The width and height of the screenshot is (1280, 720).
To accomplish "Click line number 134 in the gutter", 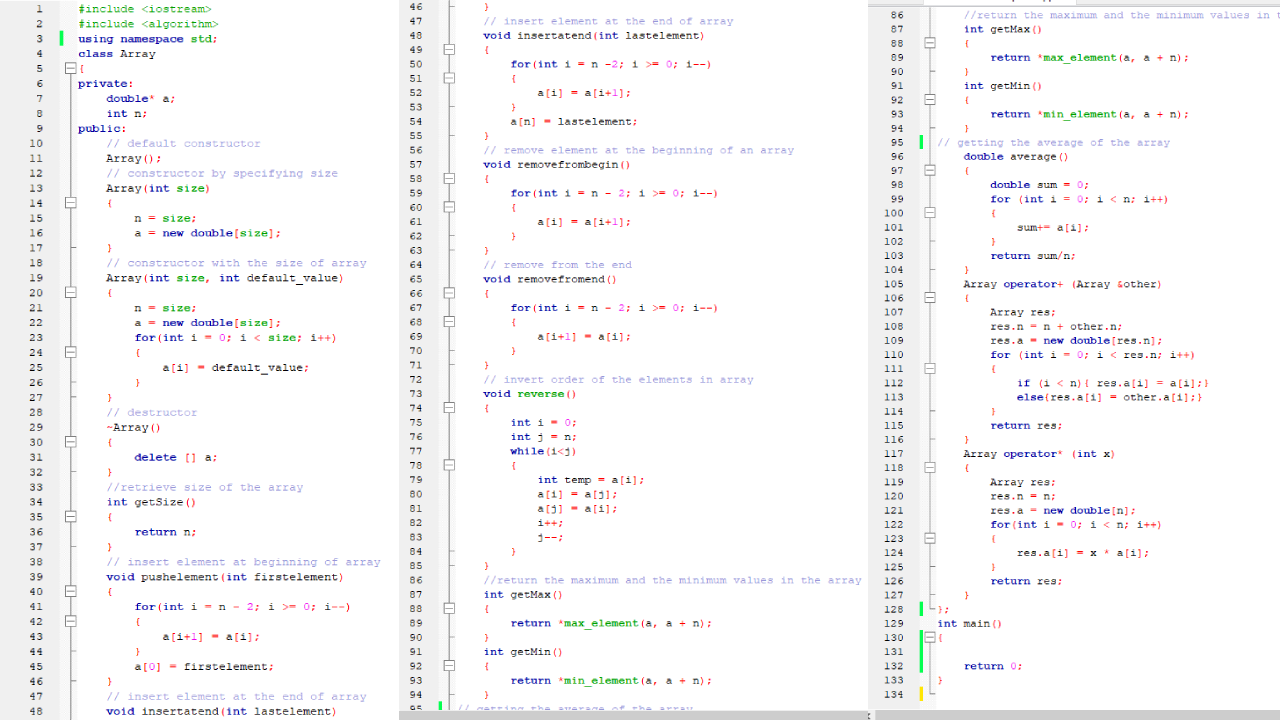I will 894,695.
